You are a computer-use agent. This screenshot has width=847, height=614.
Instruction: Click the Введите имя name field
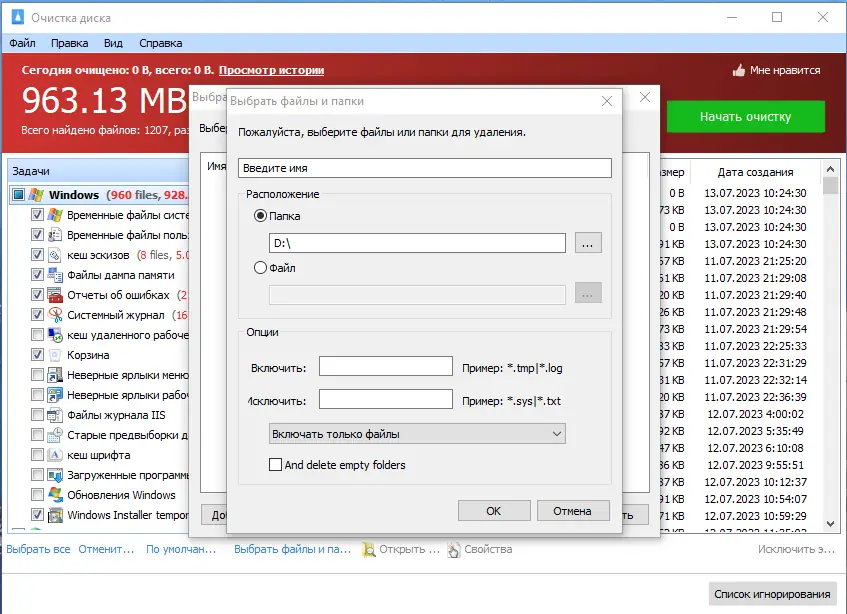pyautogui.click(x=425, y=168)
